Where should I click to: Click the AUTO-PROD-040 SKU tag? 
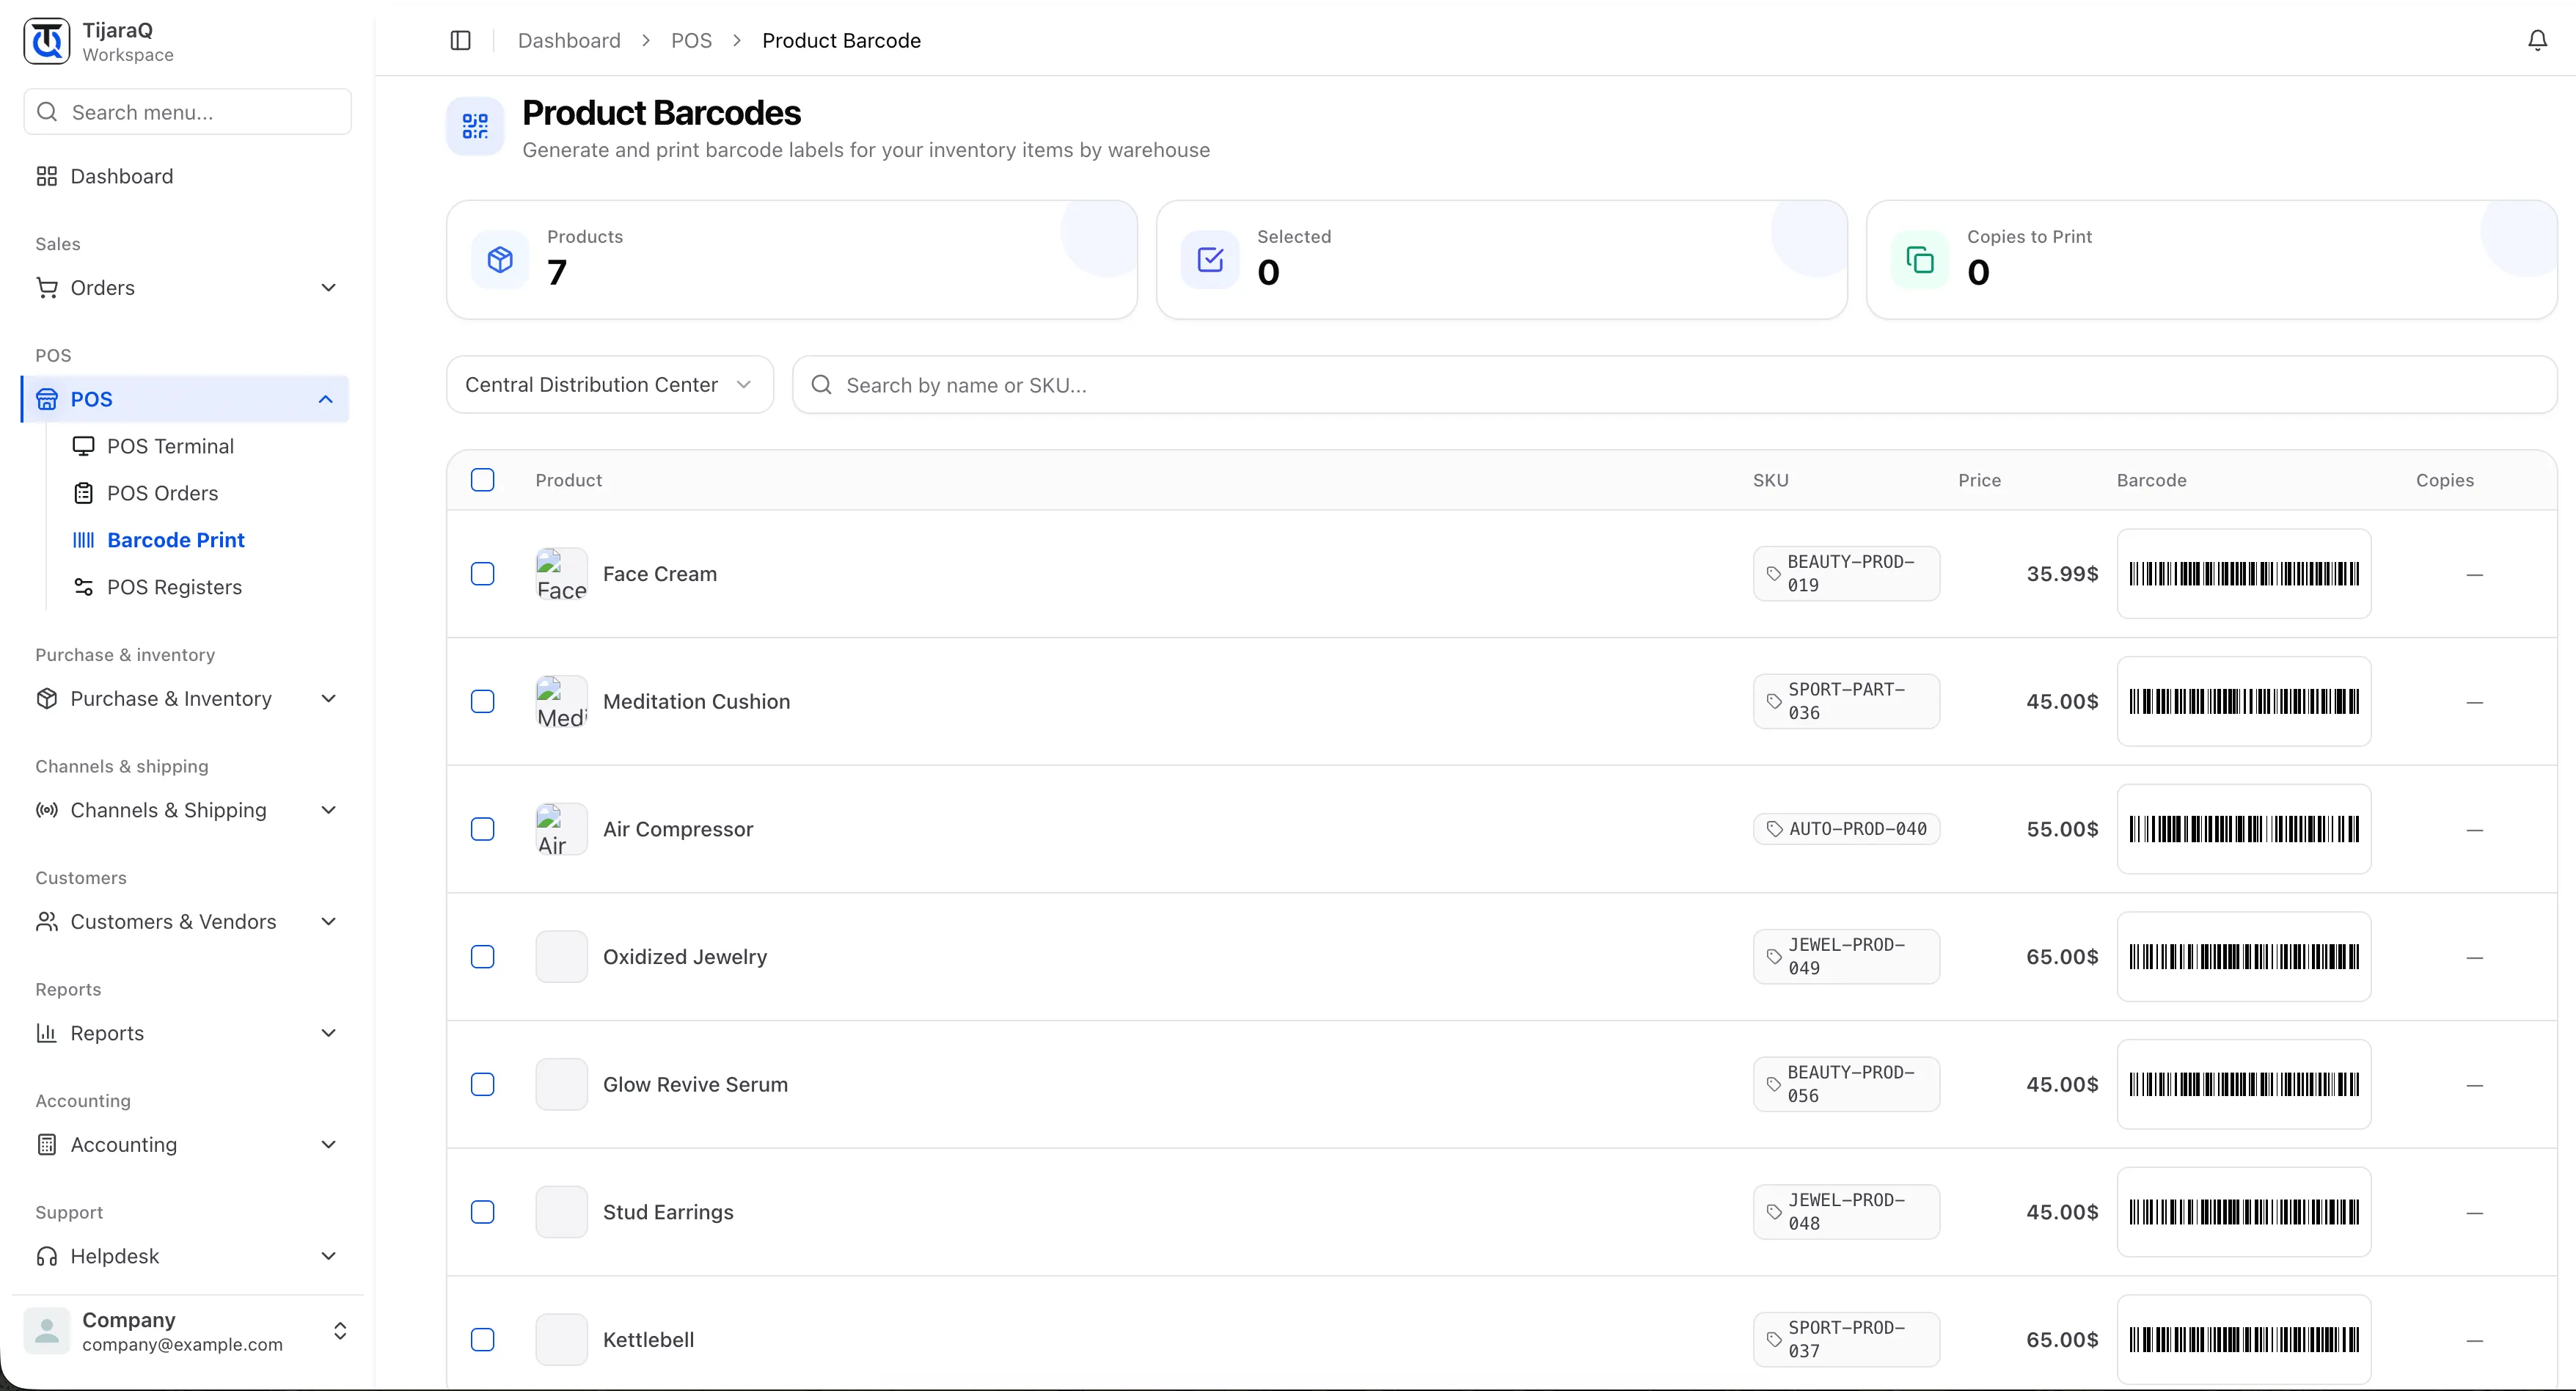point(1846,829)
